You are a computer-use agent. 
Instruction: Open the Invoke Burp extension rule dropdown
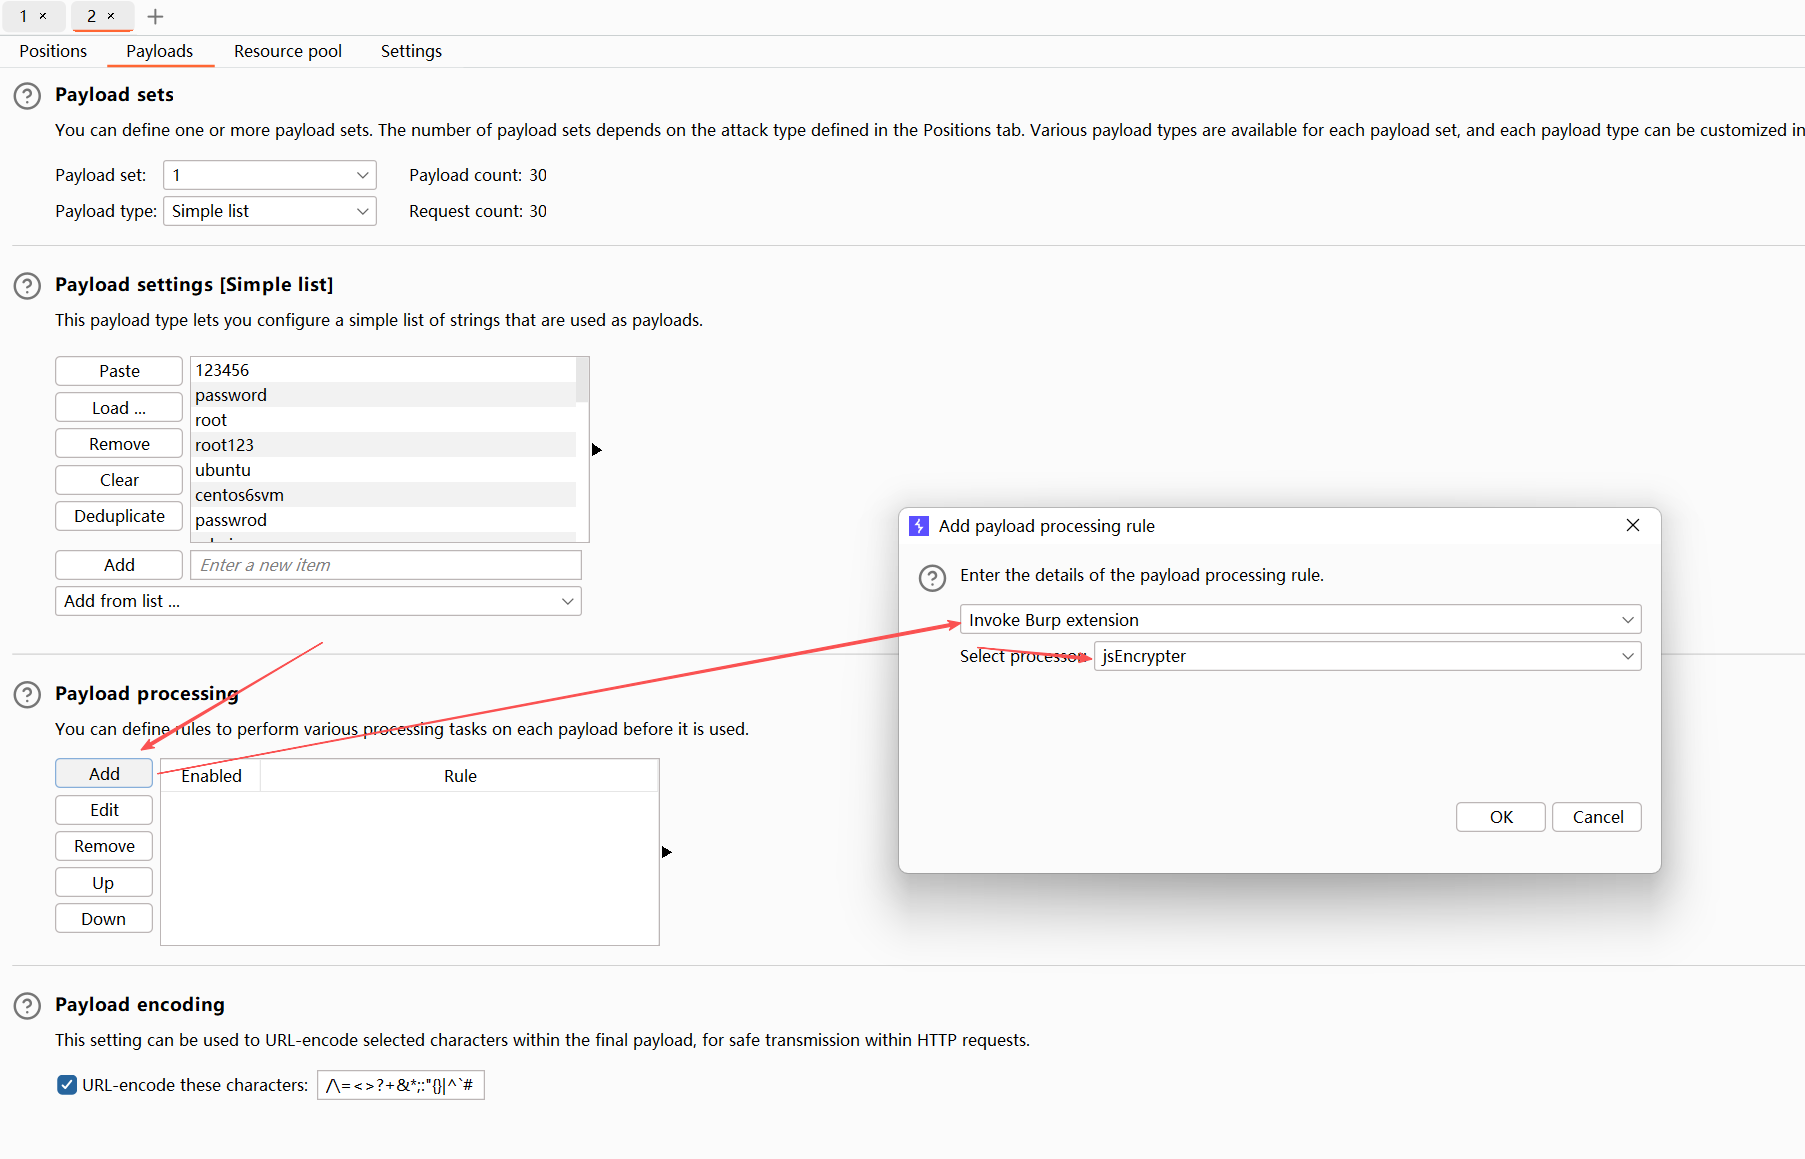coord(1300,620)
